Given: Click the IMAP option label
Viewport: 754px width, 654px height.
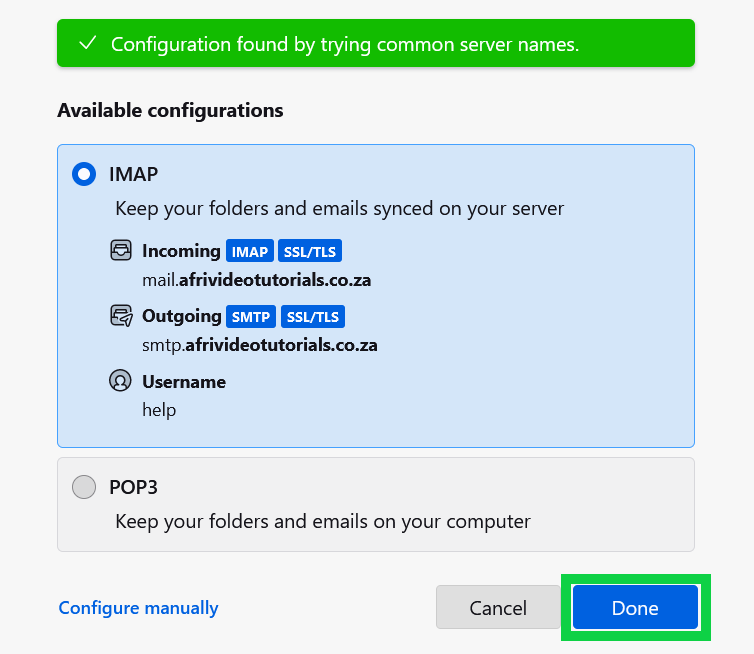Looking at the screenshot, I should pyautogui.click(x=133, y=174).
